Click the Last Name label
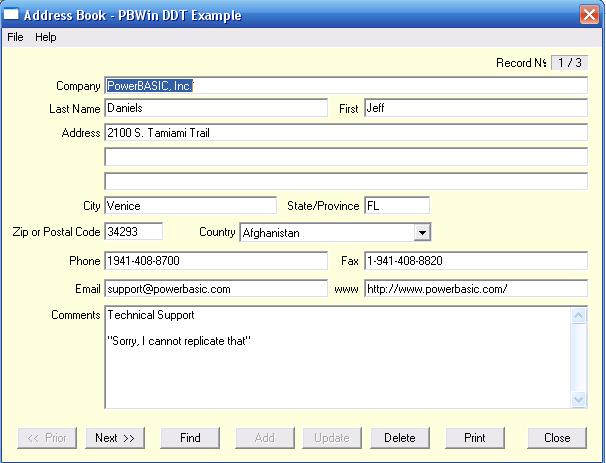Screen dimensions: 606x463 click(x=75, y=109)
